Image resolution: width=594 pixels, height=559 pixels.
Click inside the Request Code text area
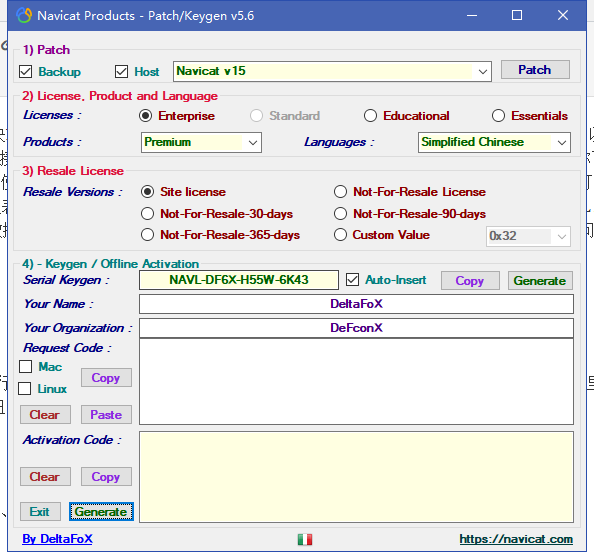(356, 382)
